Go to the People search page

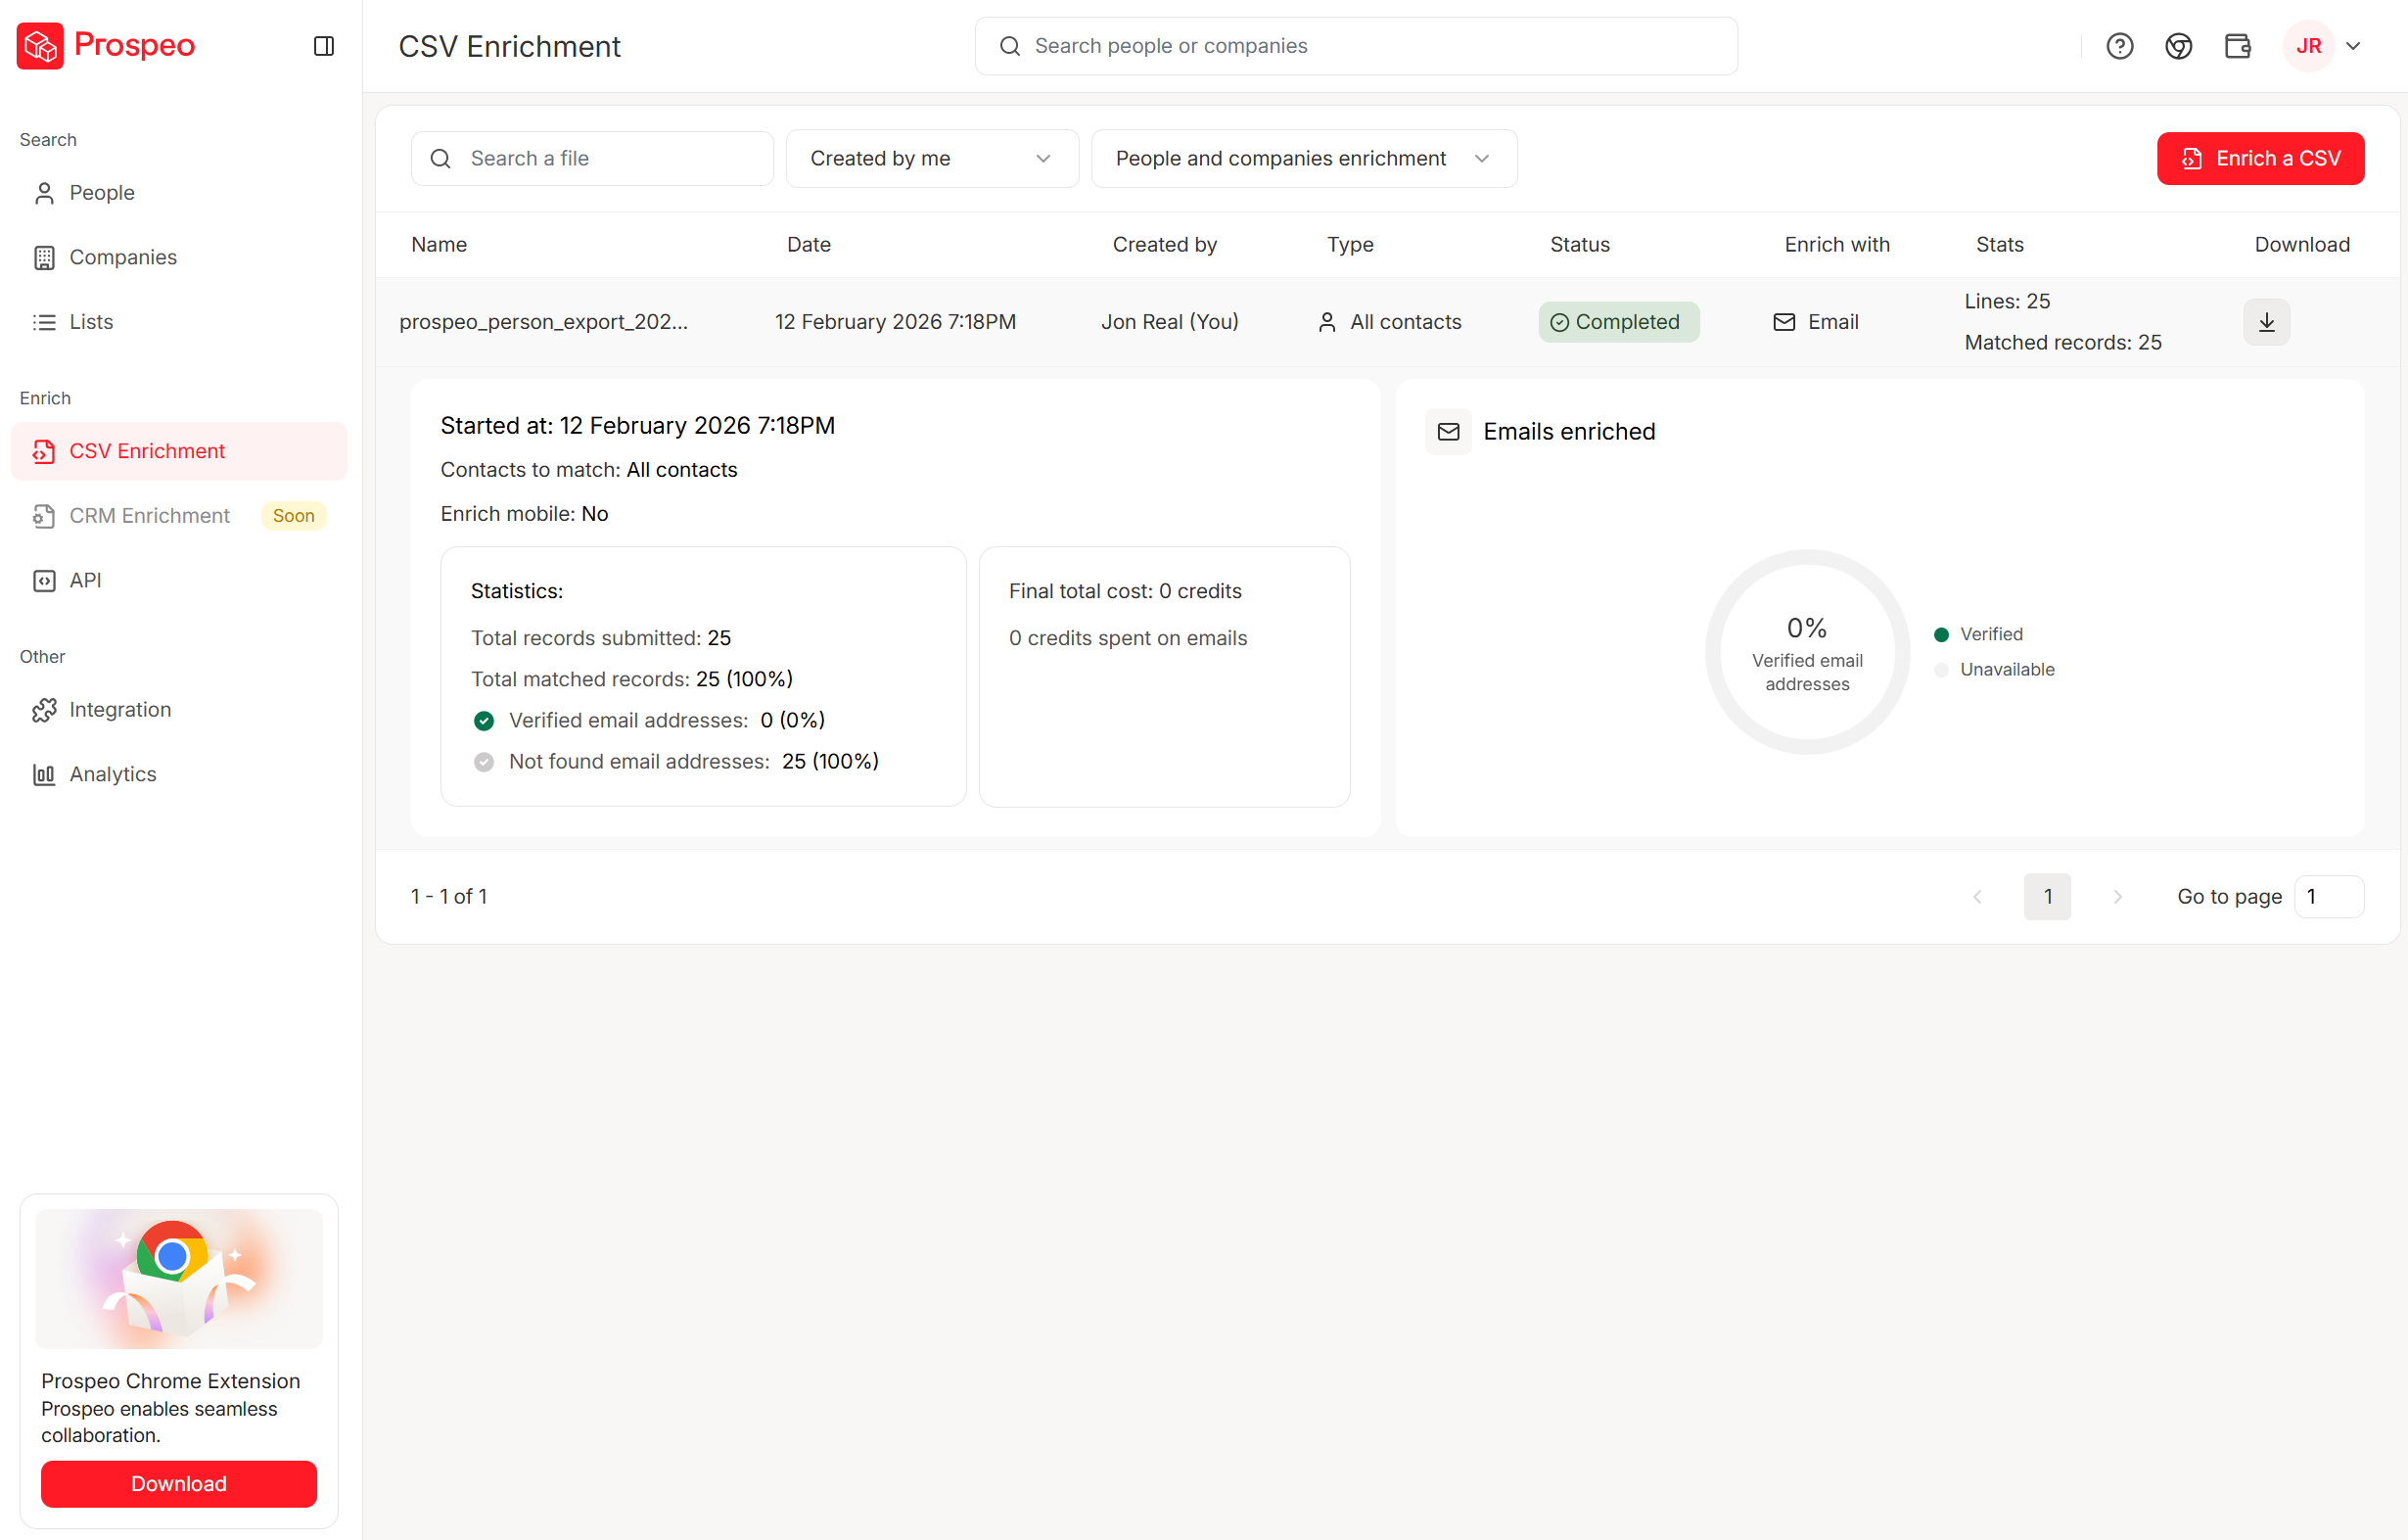coord(101,192)
